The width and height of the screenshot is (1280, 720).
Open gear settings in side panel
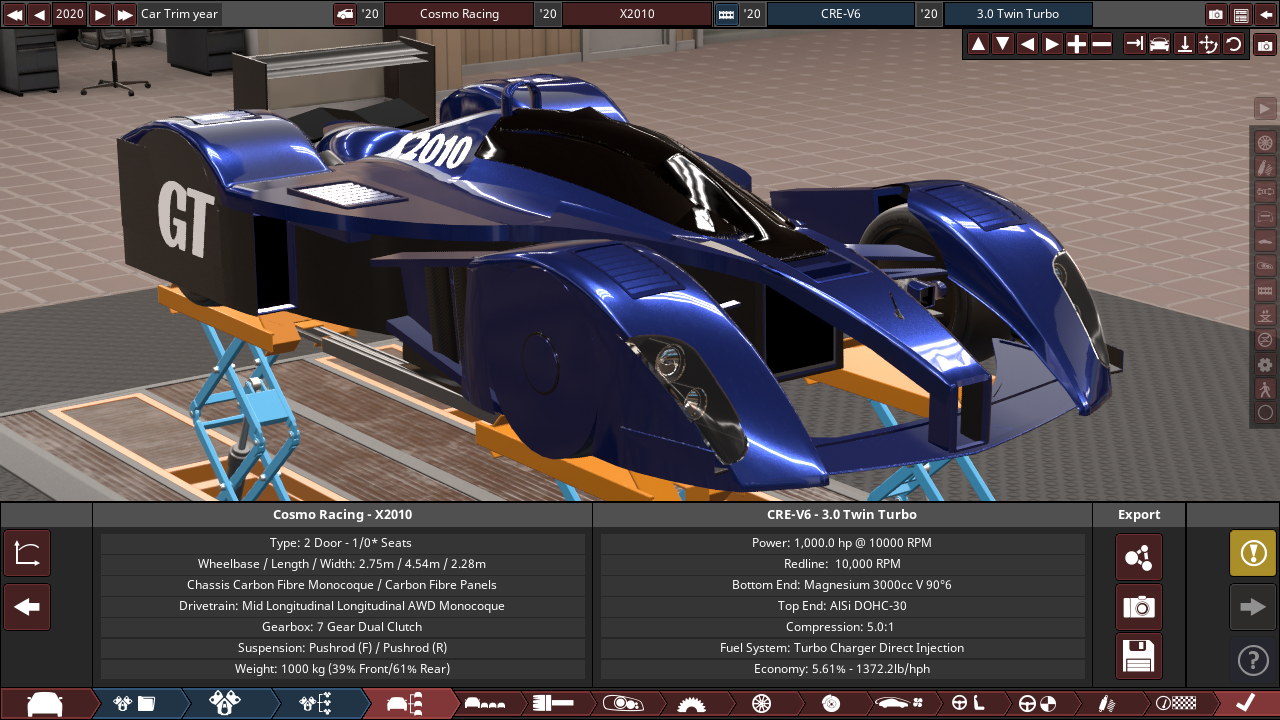click(x=1265, y=365)
